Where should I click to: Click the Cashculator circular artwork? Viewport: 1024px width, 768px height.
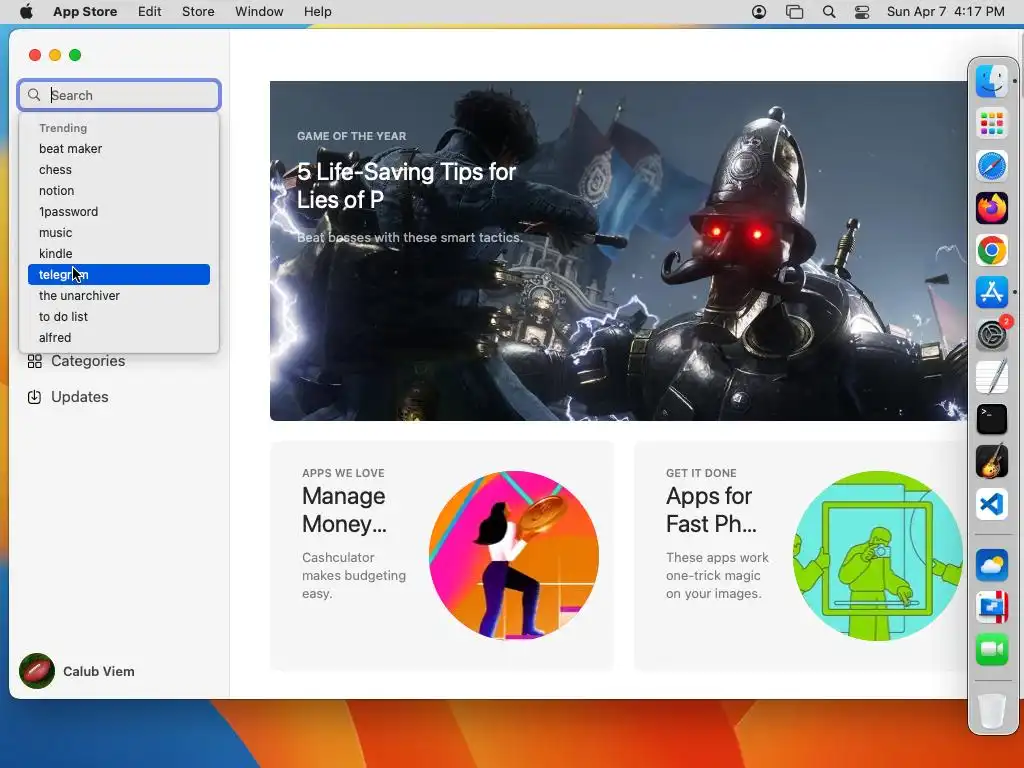514,556
